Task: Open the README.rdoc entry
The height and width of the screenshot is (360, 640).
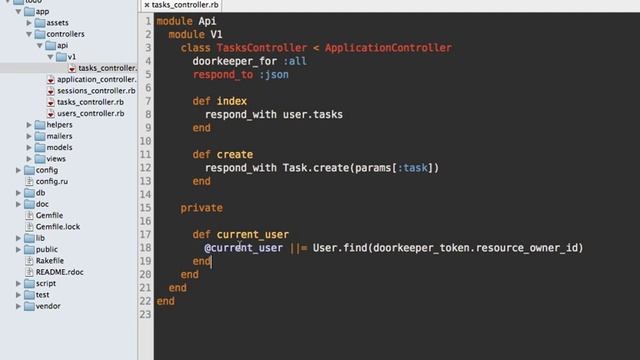Action: 60,272
